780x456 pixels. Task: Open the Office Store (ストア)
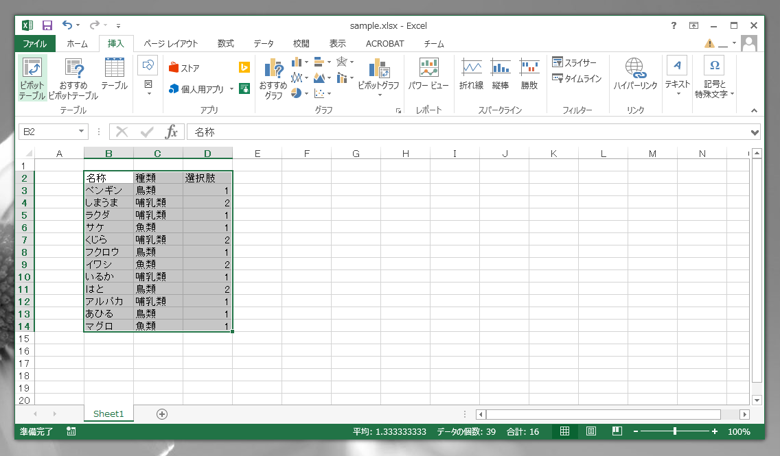tap(184, 68)
